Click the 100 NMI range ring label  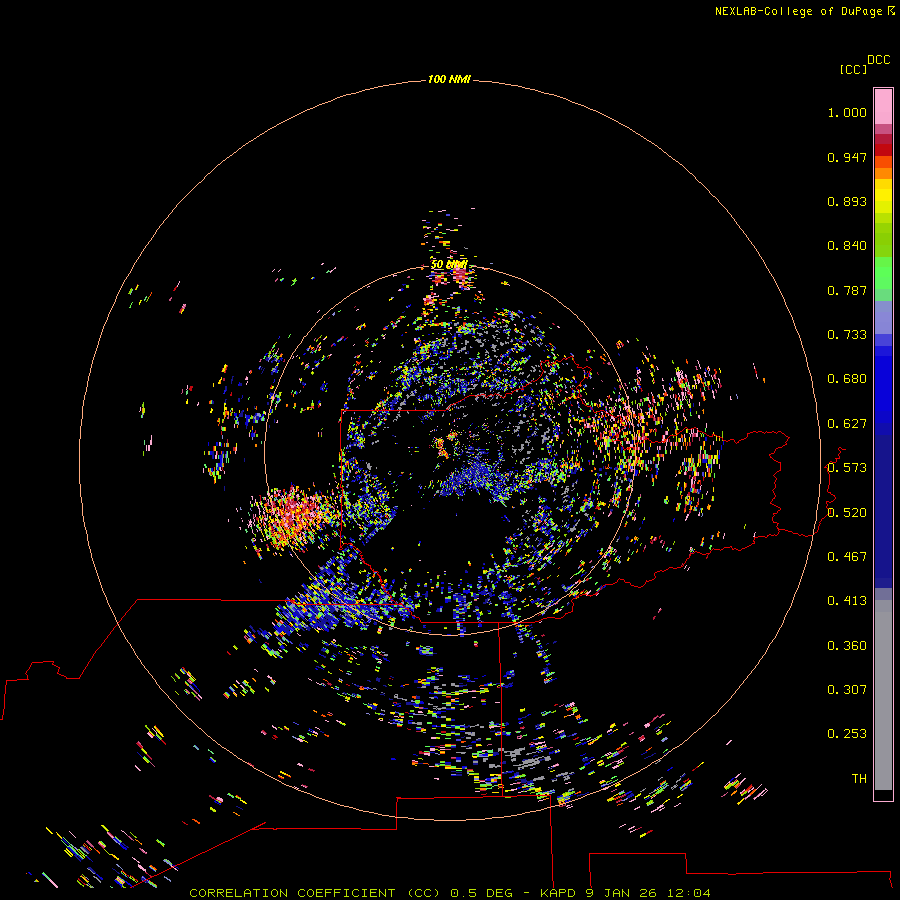point(449,79)
